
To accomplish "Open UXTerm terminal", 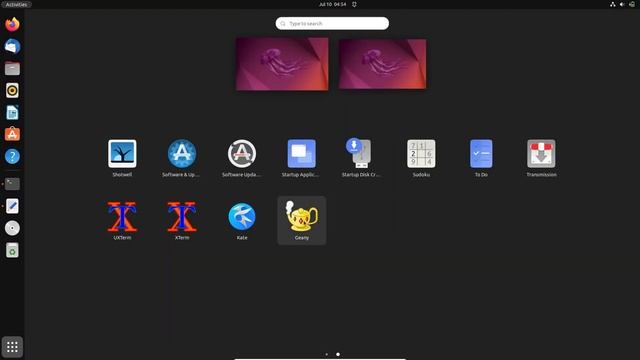I will coord(122,220).
